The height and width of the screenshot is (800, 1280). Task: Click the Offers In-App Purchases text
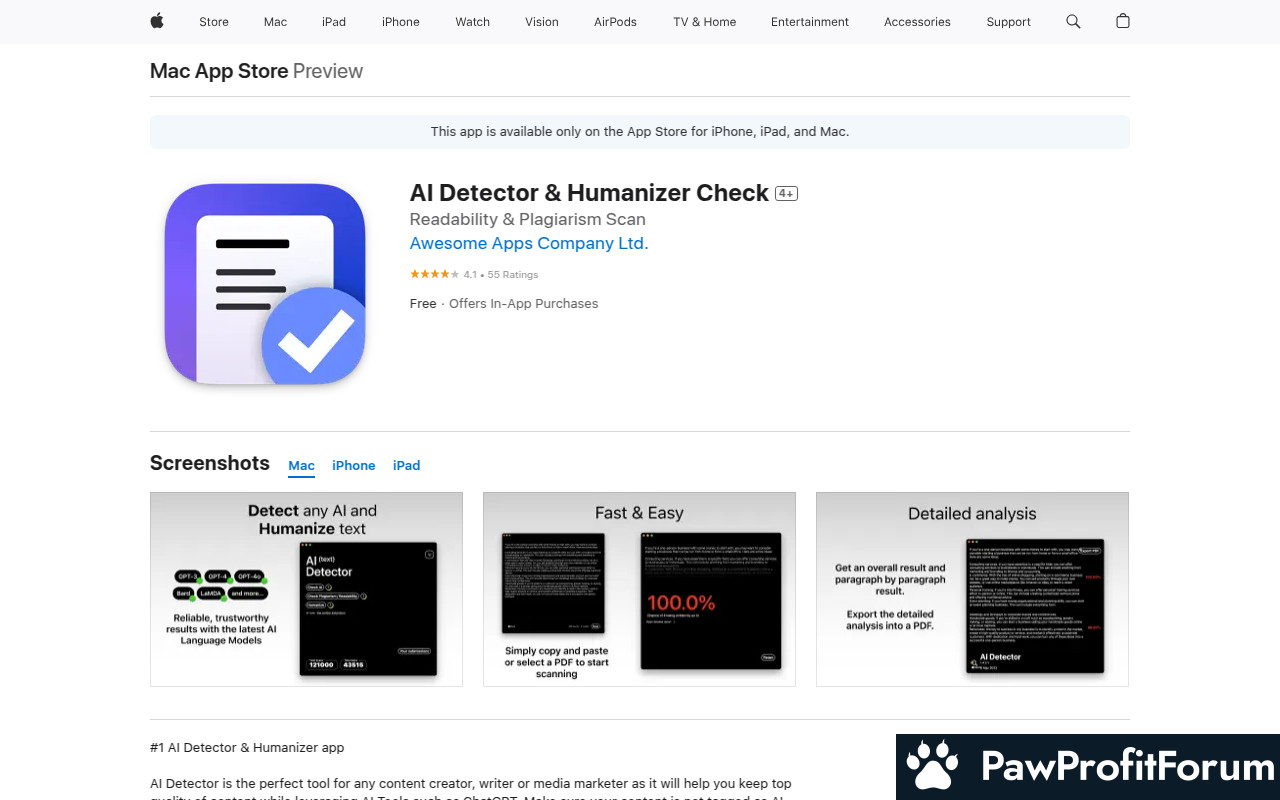pyautogui.click(x=524, y=304)
